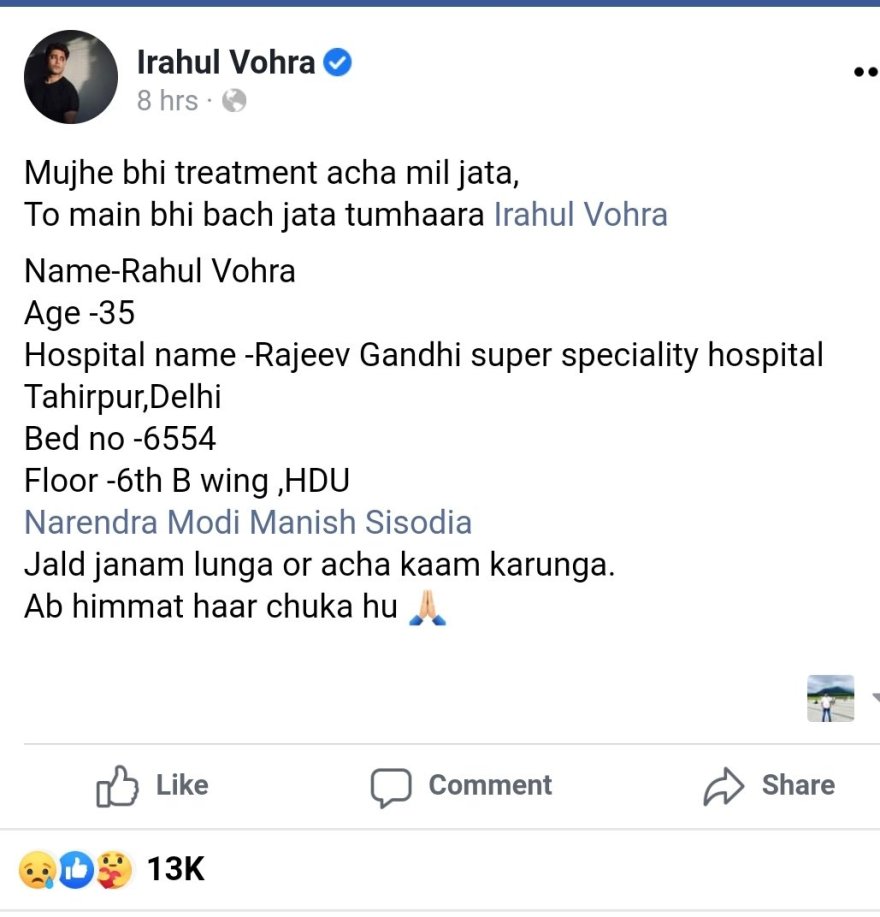Expand the arrow at the right edge
This screenshot has width=880, height=917.
[875, 700]
